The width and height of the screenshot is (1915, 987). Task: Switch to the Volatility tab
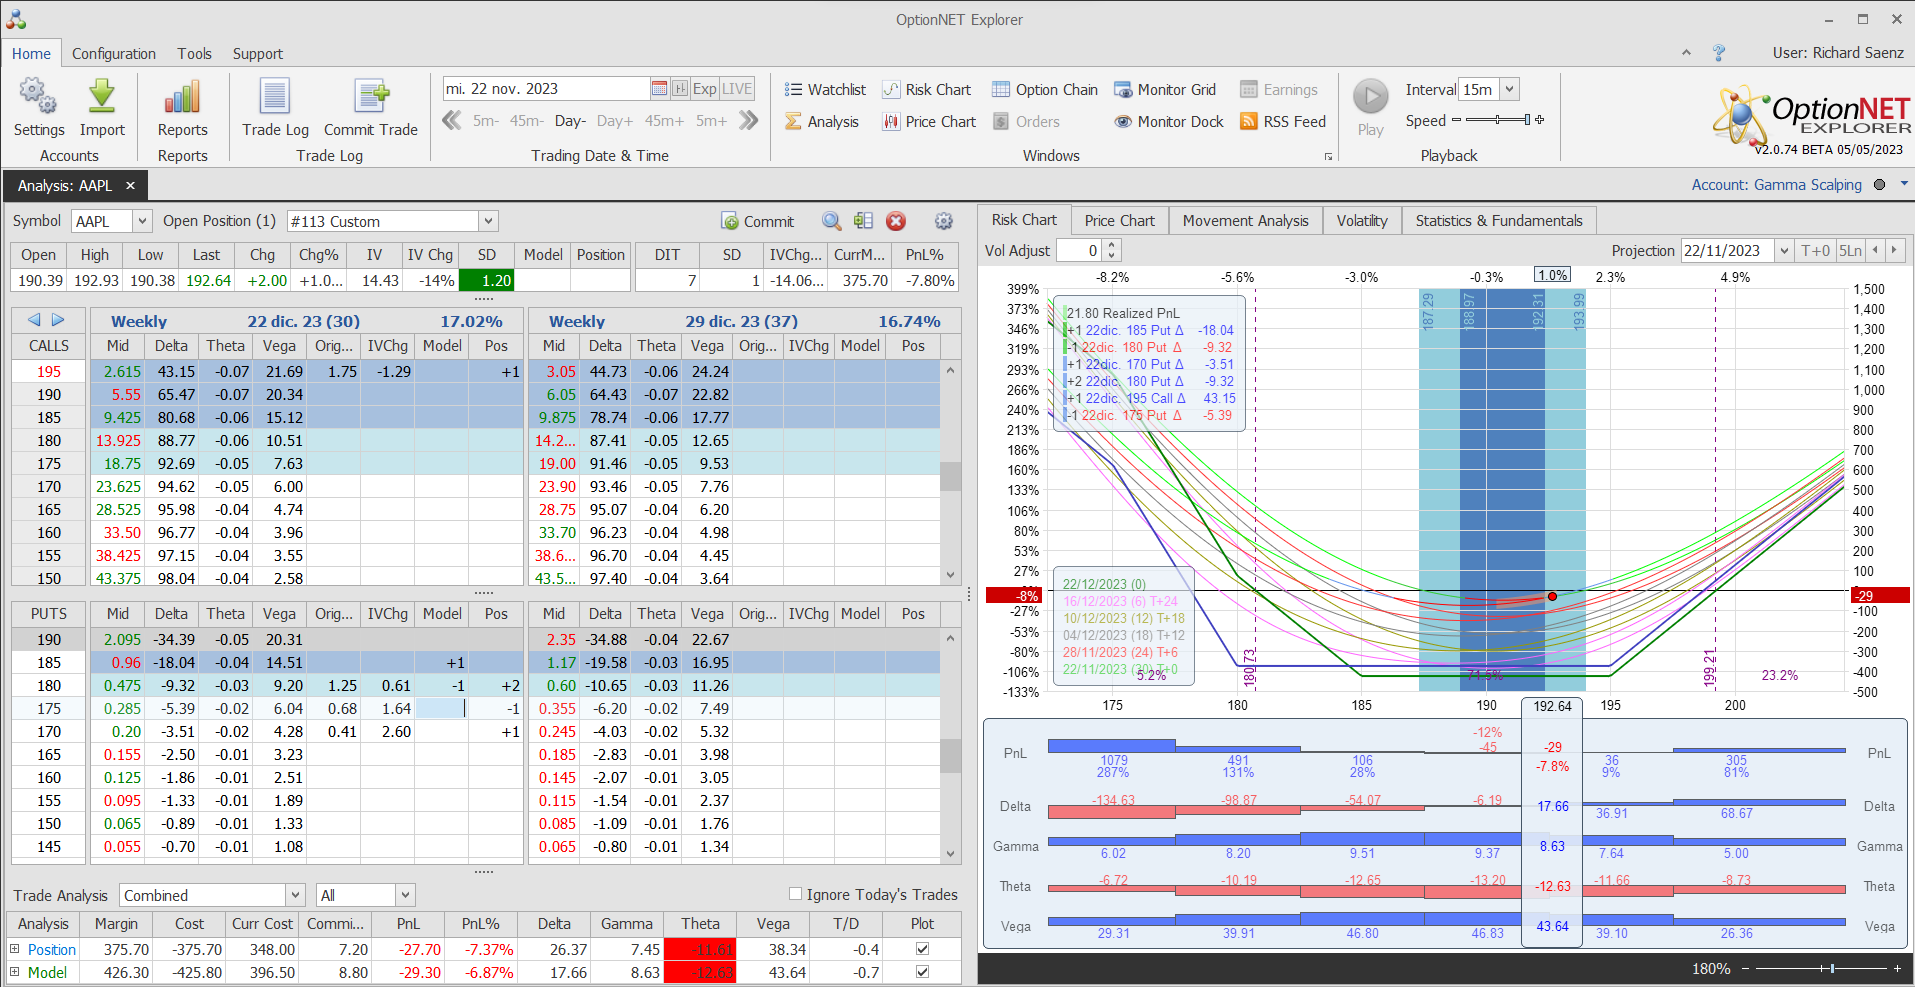click(x=1362, y=220)
